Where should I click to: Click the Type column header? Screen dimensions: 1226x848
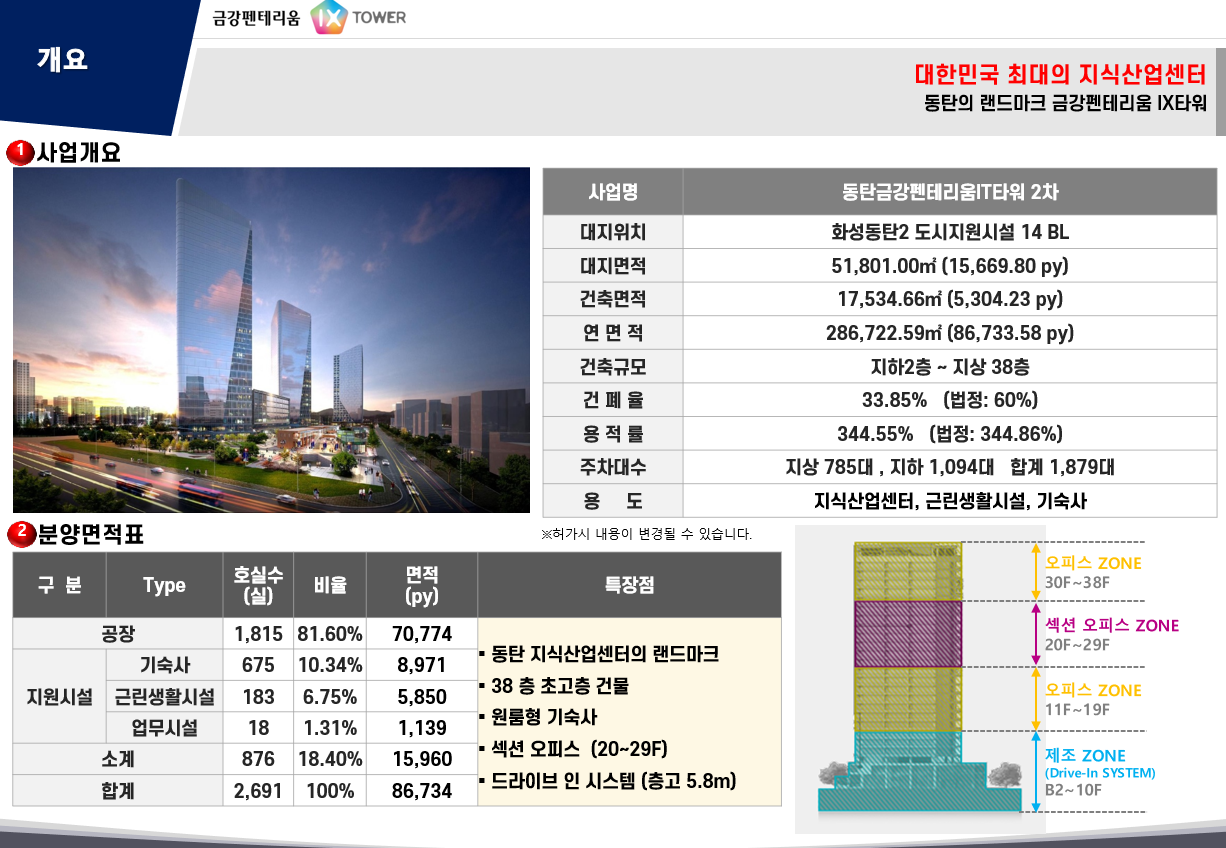click(x=164, y=585)
